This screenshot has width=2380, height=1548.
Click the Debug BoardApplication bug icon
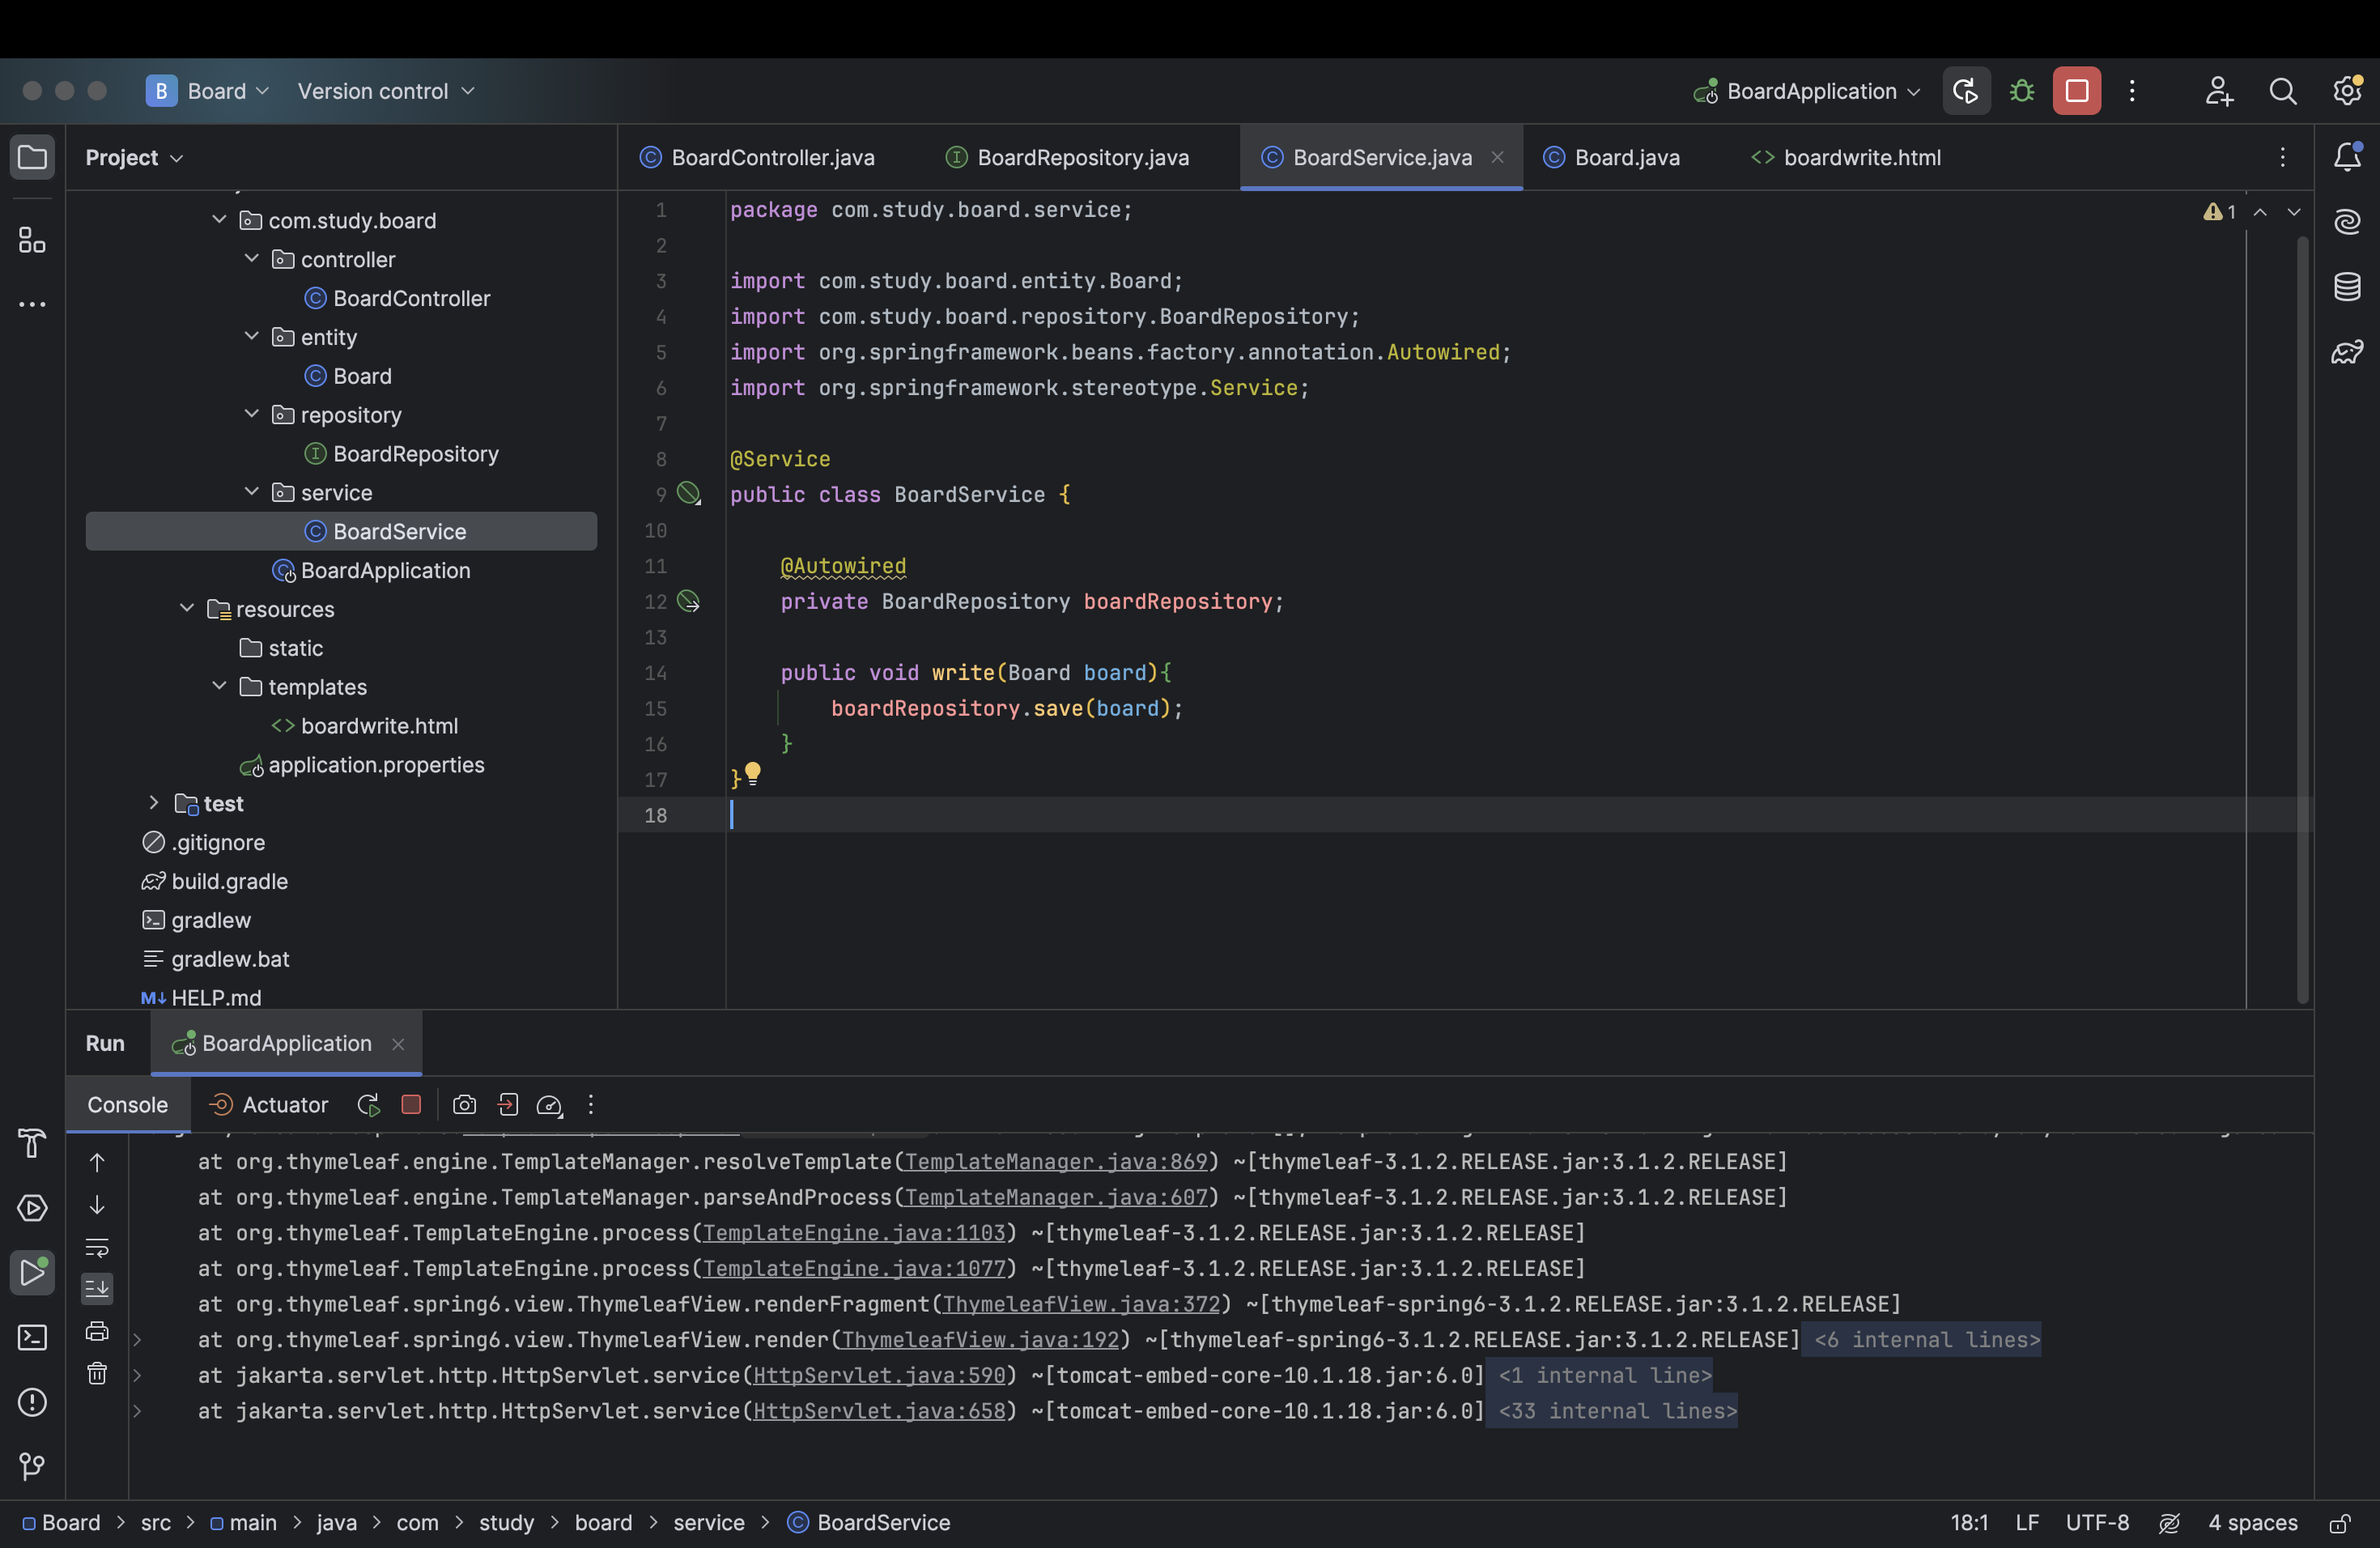point(2021,91)
